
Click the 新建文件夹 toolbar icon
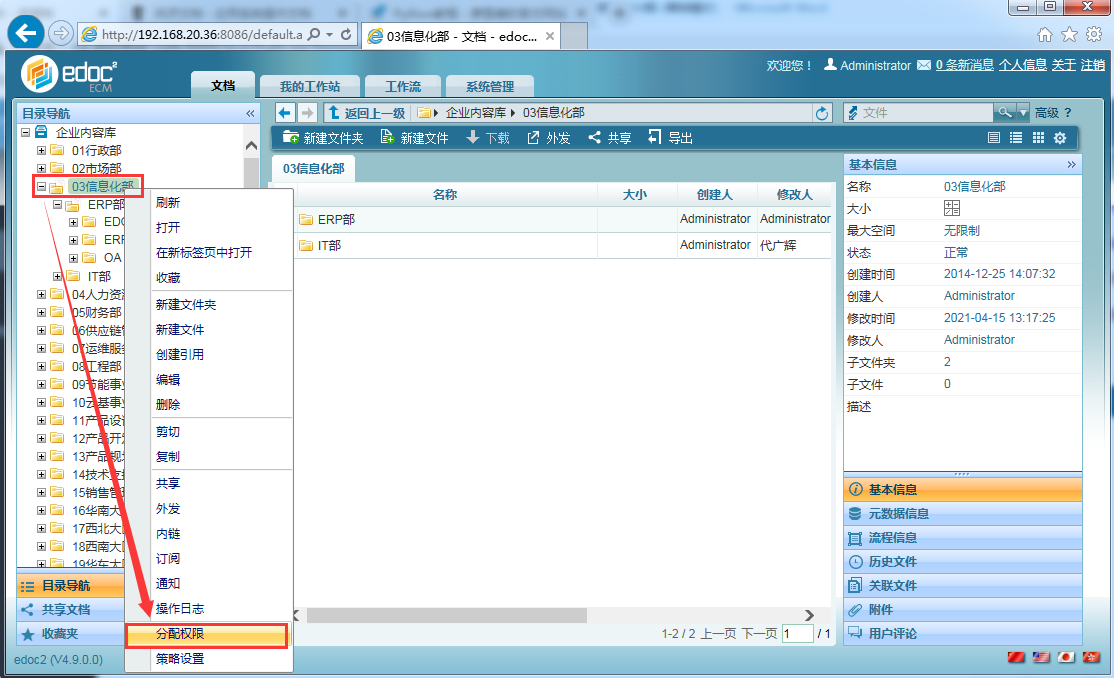point(291,138)
